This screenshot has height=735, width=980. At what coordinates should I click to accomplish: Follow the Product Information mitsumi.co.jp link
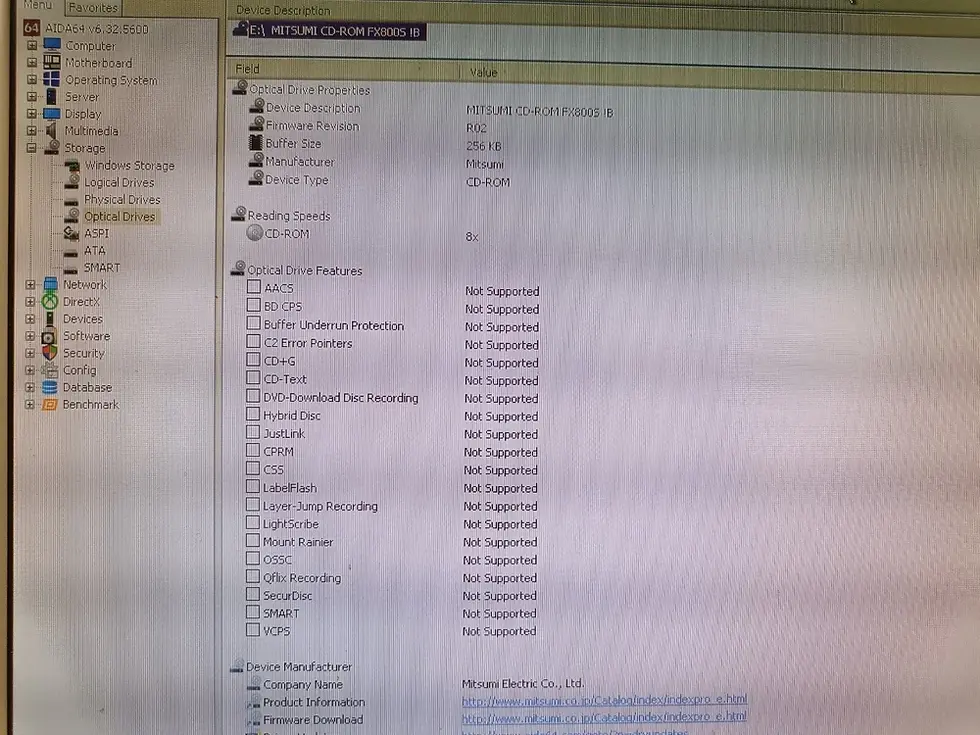(x=602, y=701)
